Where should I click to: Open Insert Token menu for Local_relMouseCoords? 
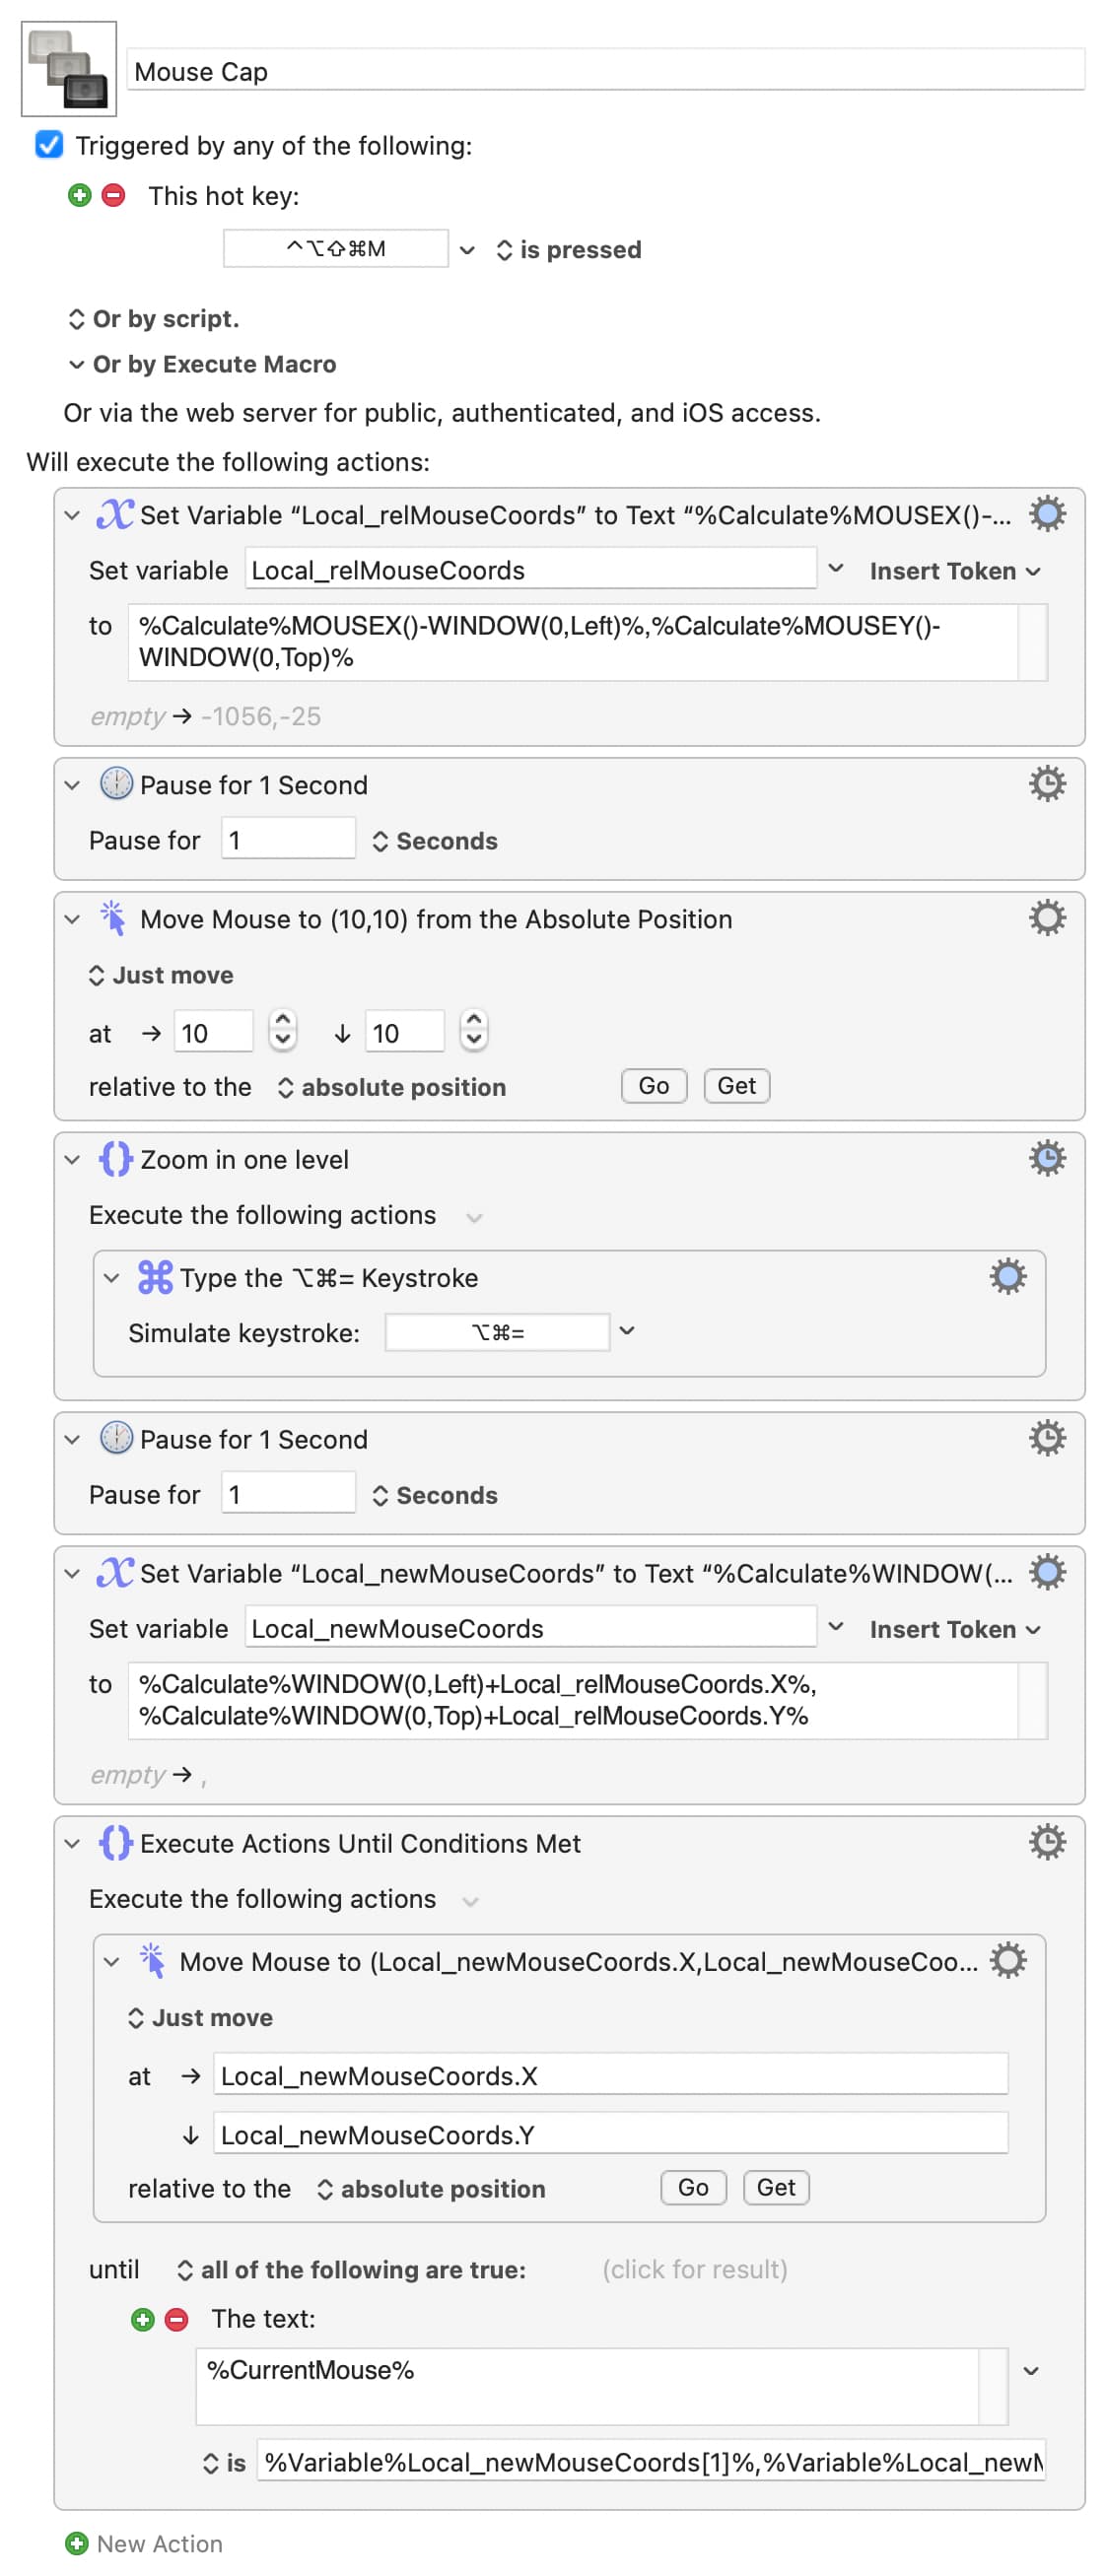click(954, 571)
